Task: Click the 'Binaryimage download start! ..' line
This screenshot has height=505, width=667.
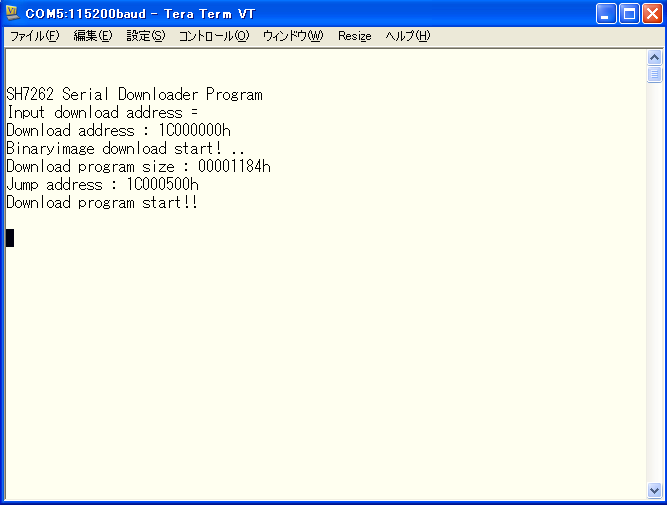Action: point(125,148)
